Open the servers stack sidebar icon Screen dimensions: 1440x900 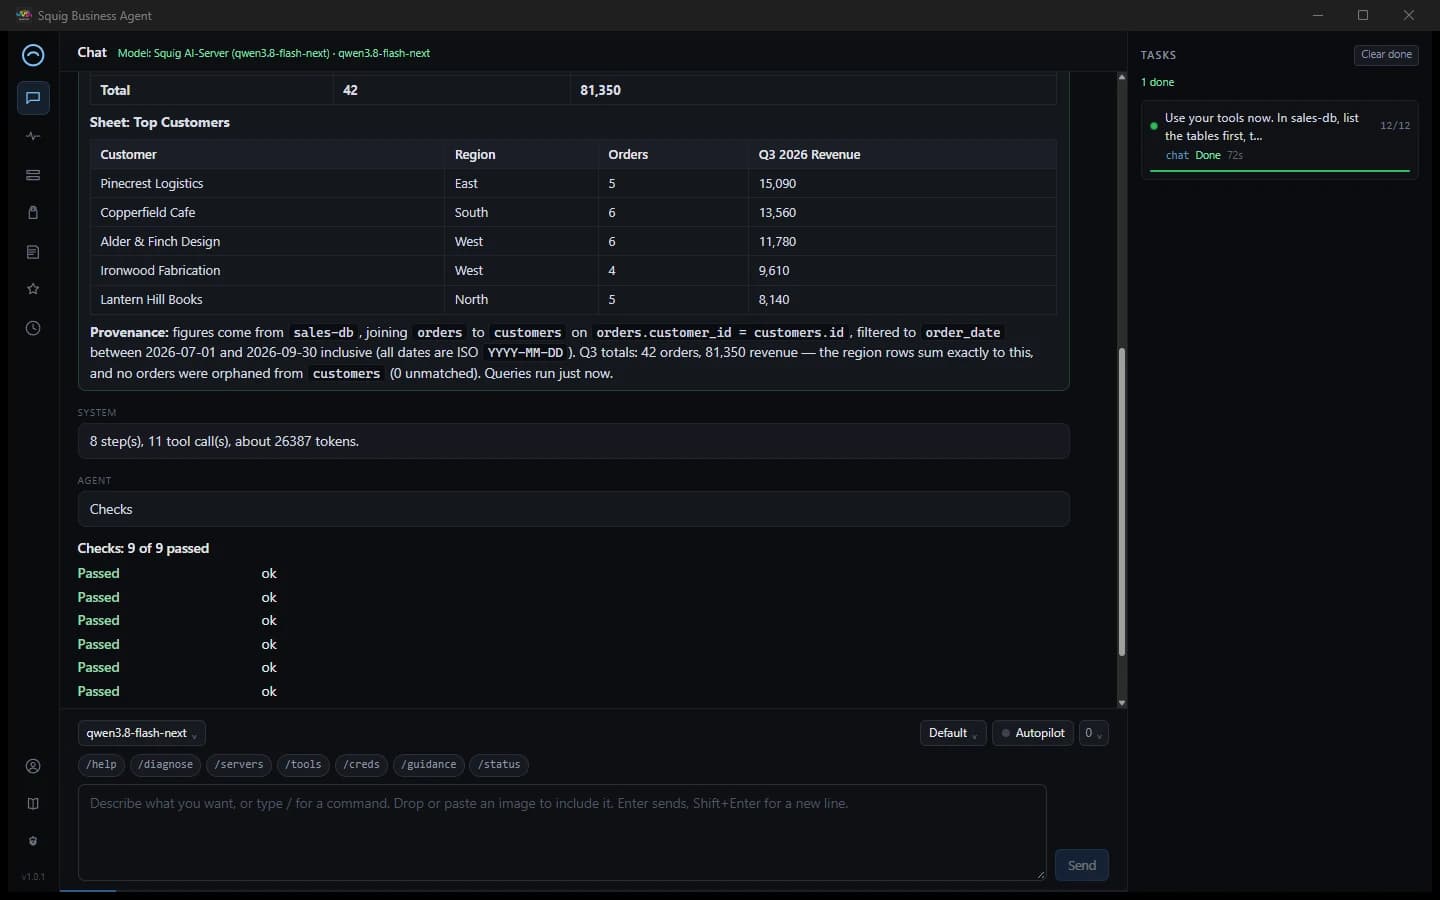click(x=33, y=175)
